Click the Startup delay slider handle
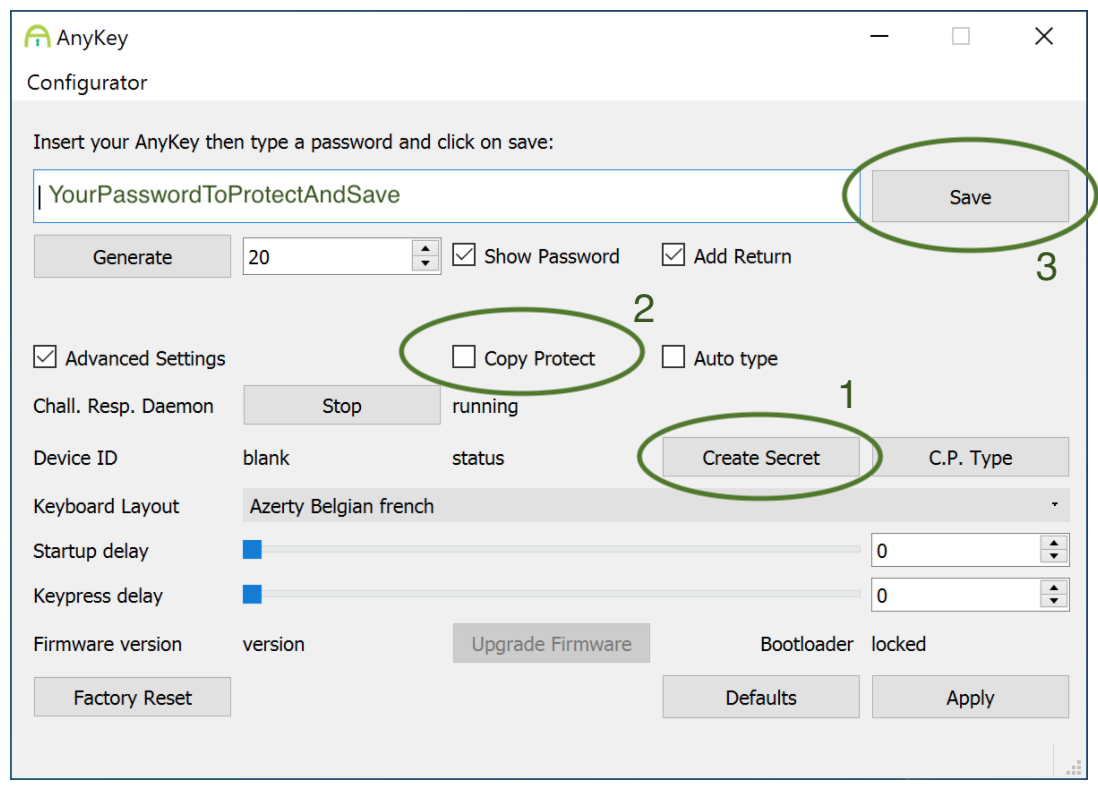The image size is (1098, 788). pyautogui.click(x=252, y=550)
